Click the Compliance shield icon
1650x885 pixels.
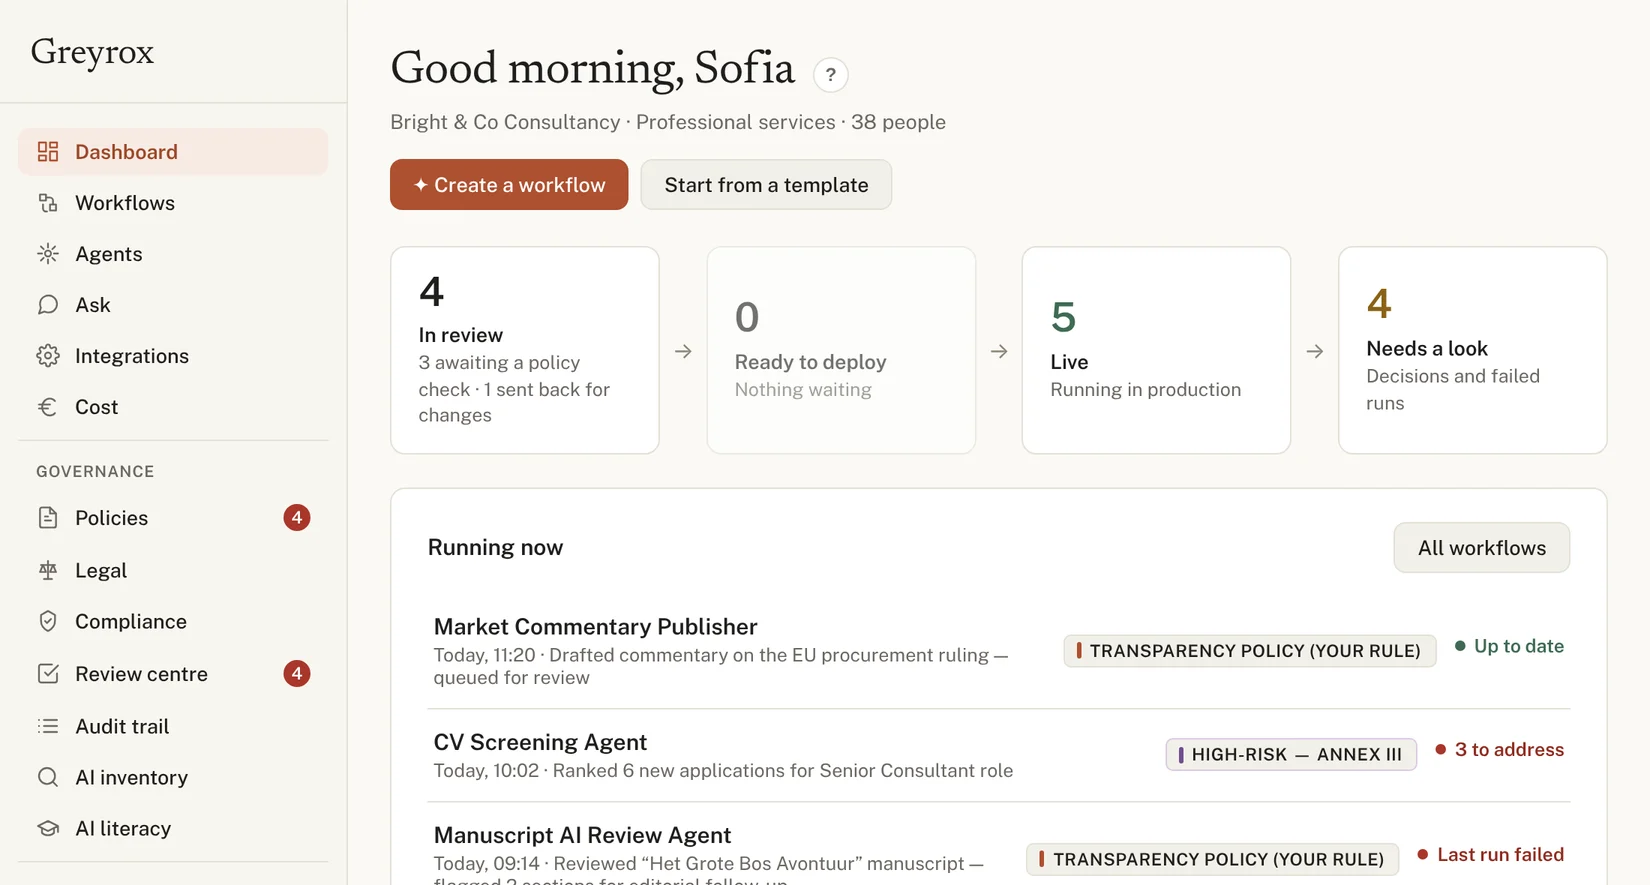point(48,621)
